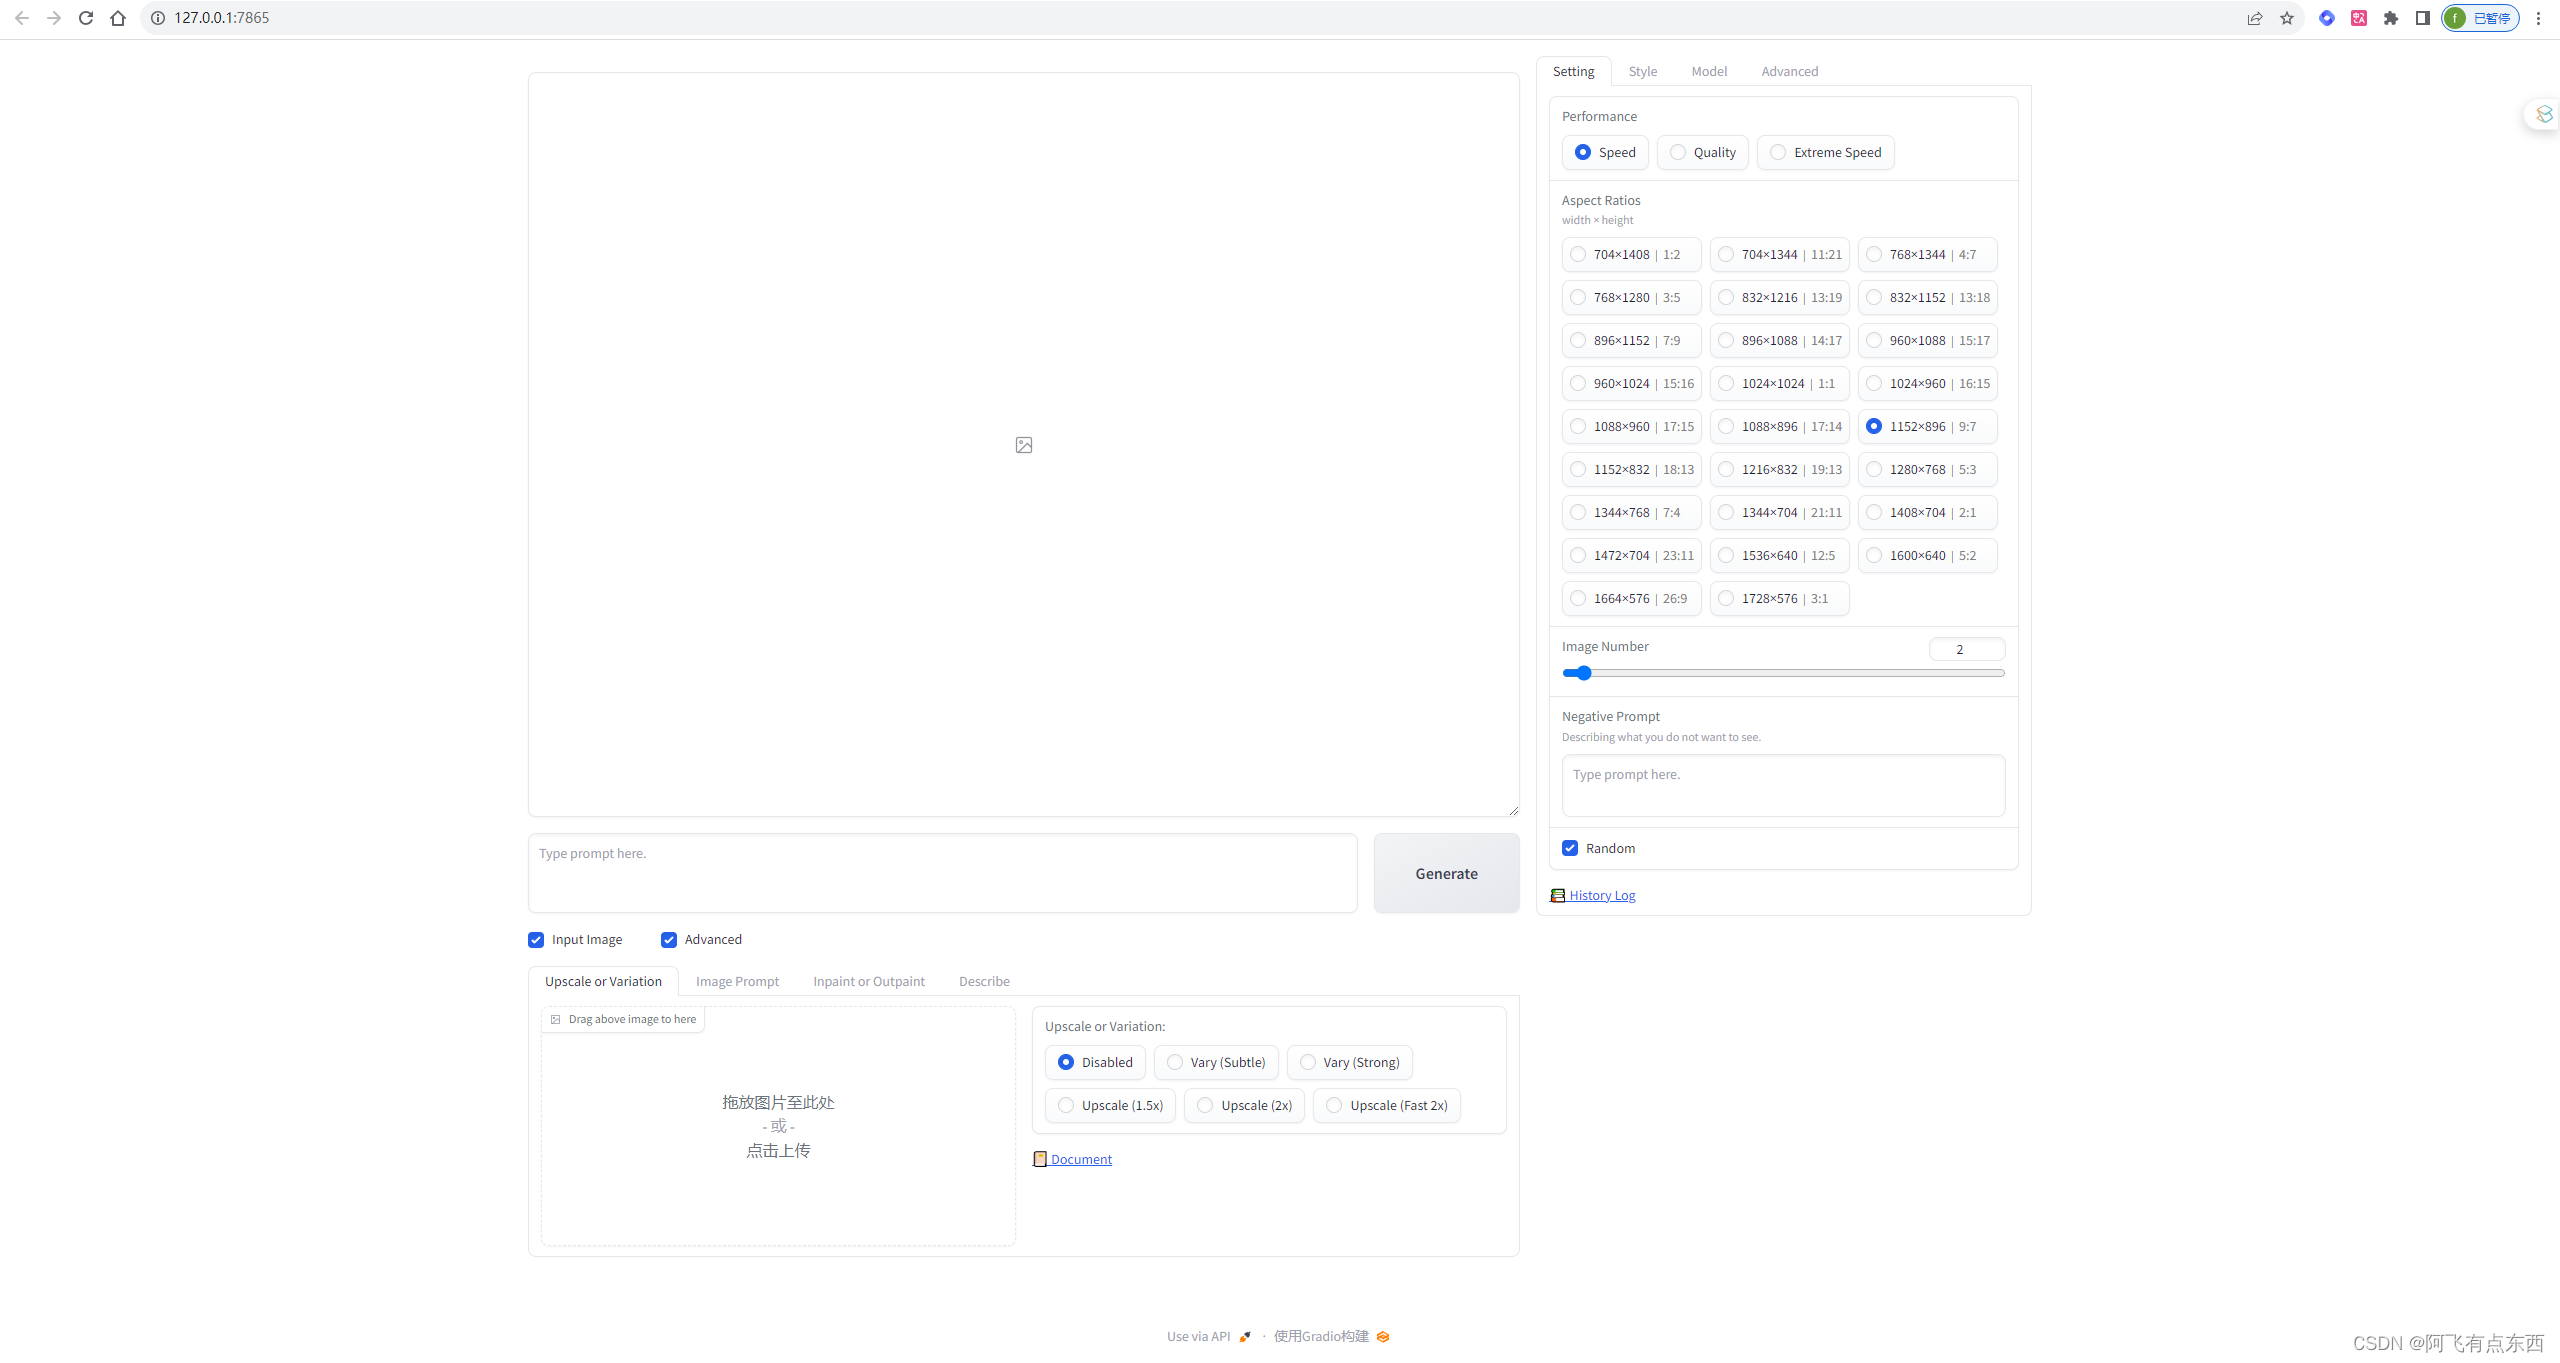Screen dimensions: 2560x1363
Task: Uncheck the Input Image checkbox
Action: click(536, 940)
